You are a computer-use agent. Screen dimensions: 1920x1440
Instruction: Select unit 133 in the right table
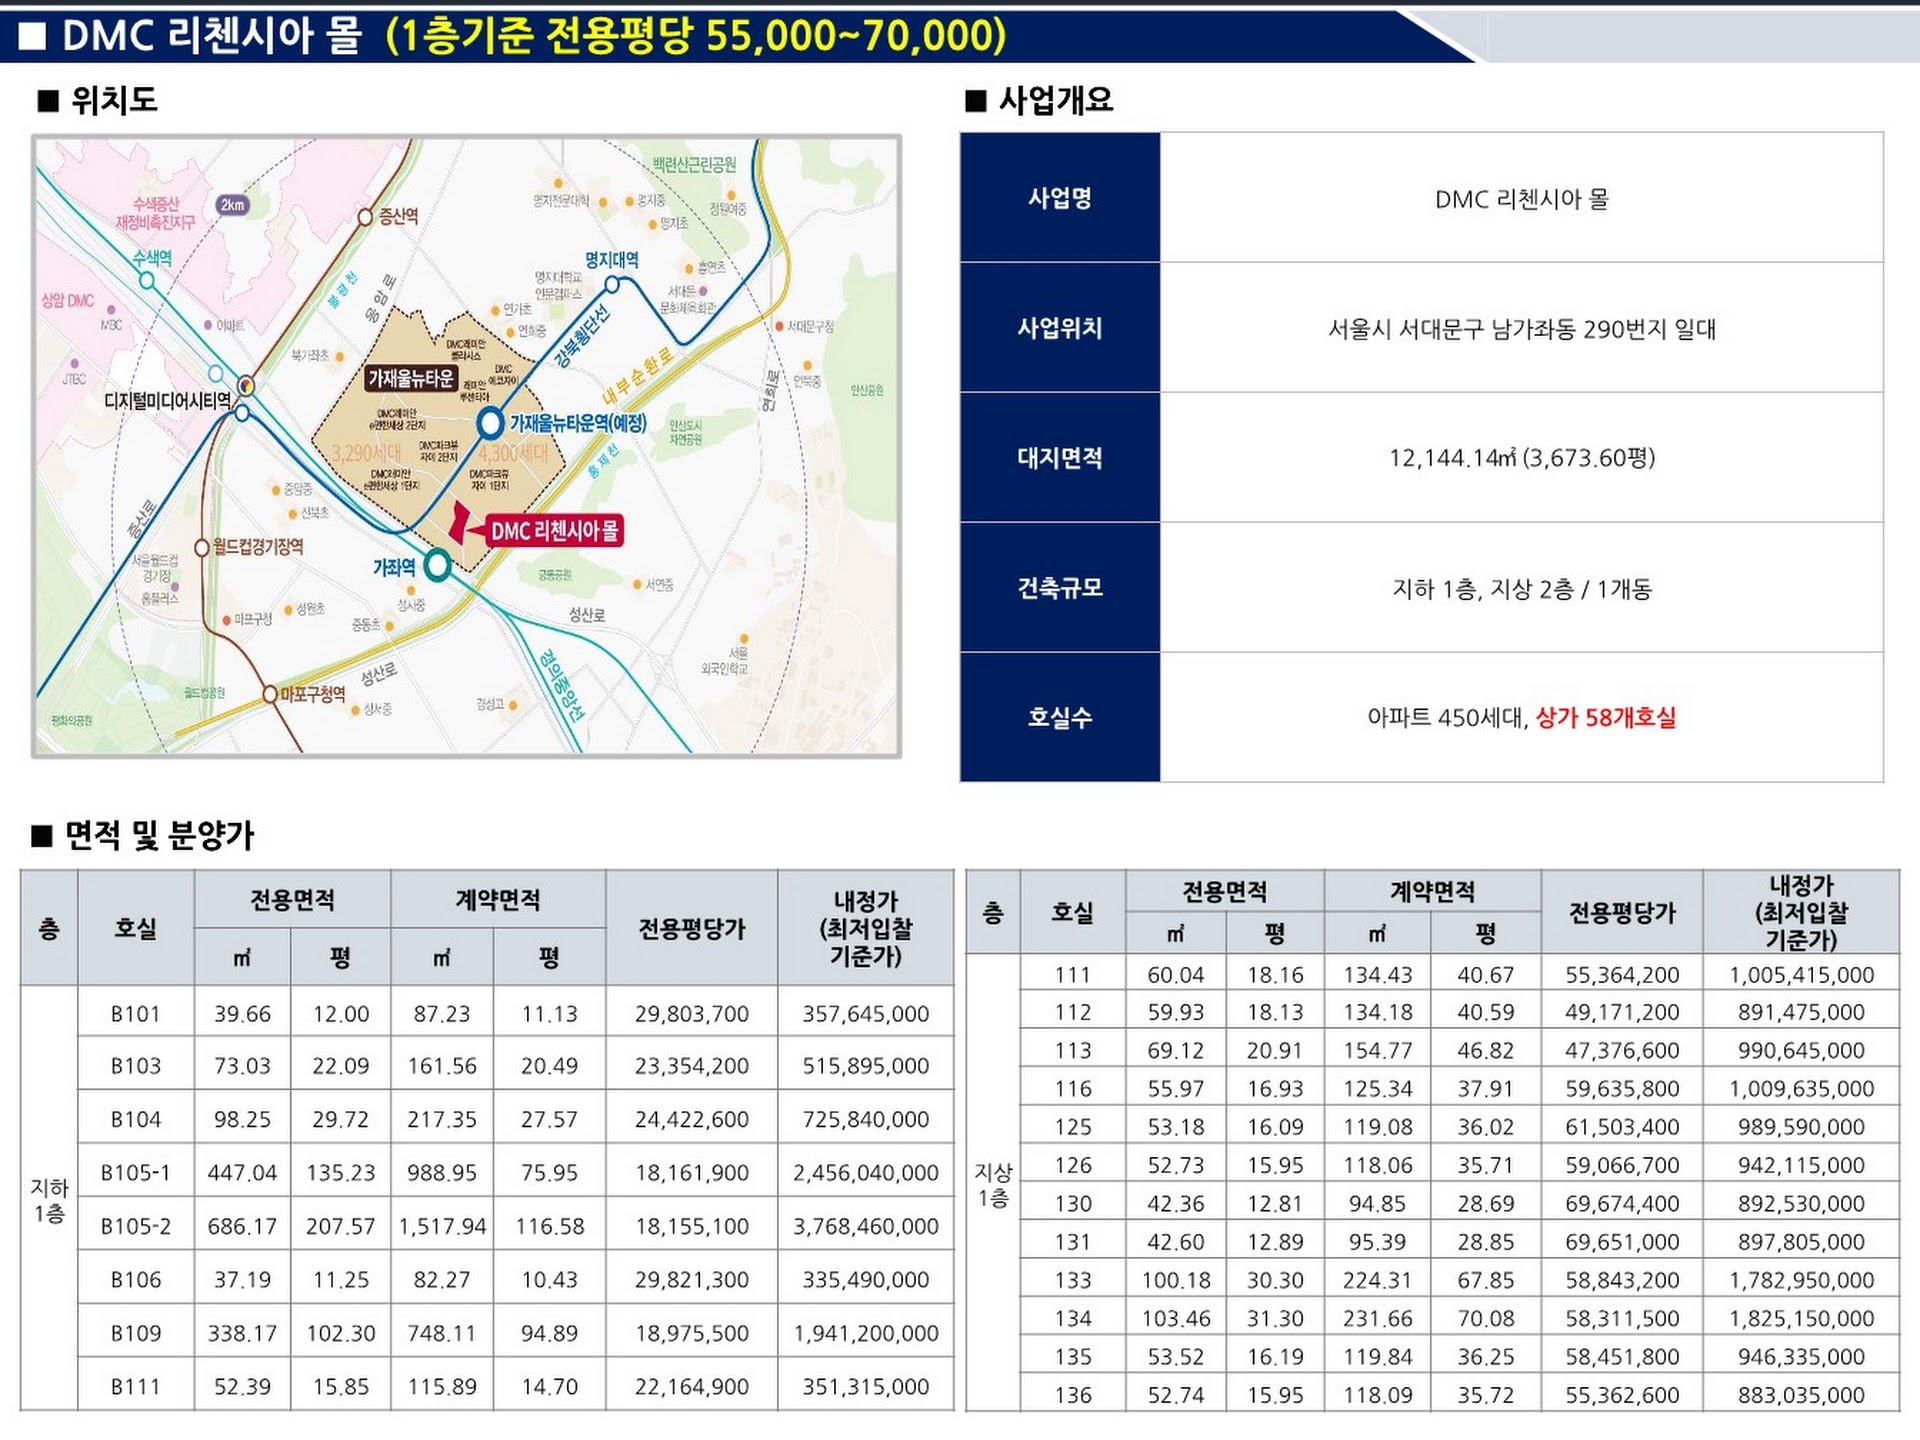[x=1072, y=1280]
